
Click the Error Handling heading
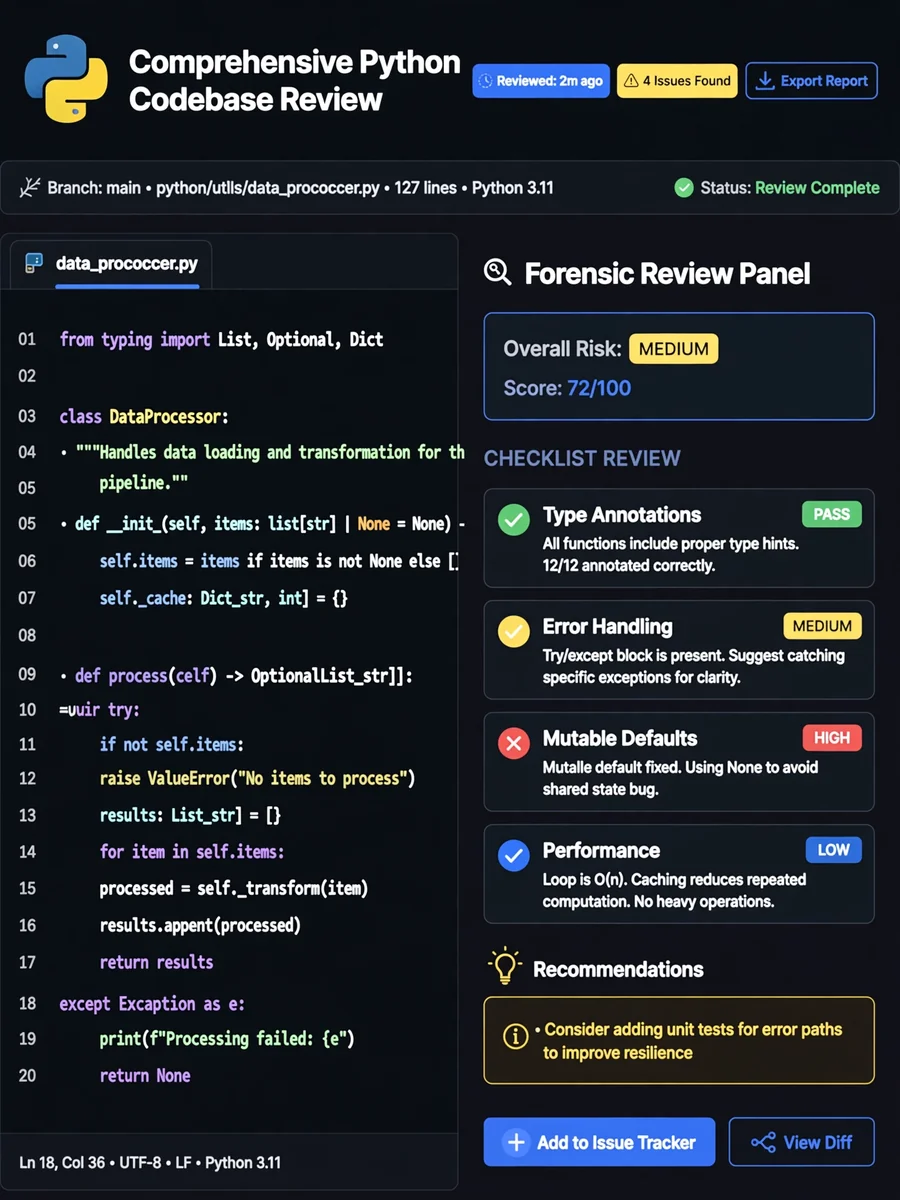[607, 627]
